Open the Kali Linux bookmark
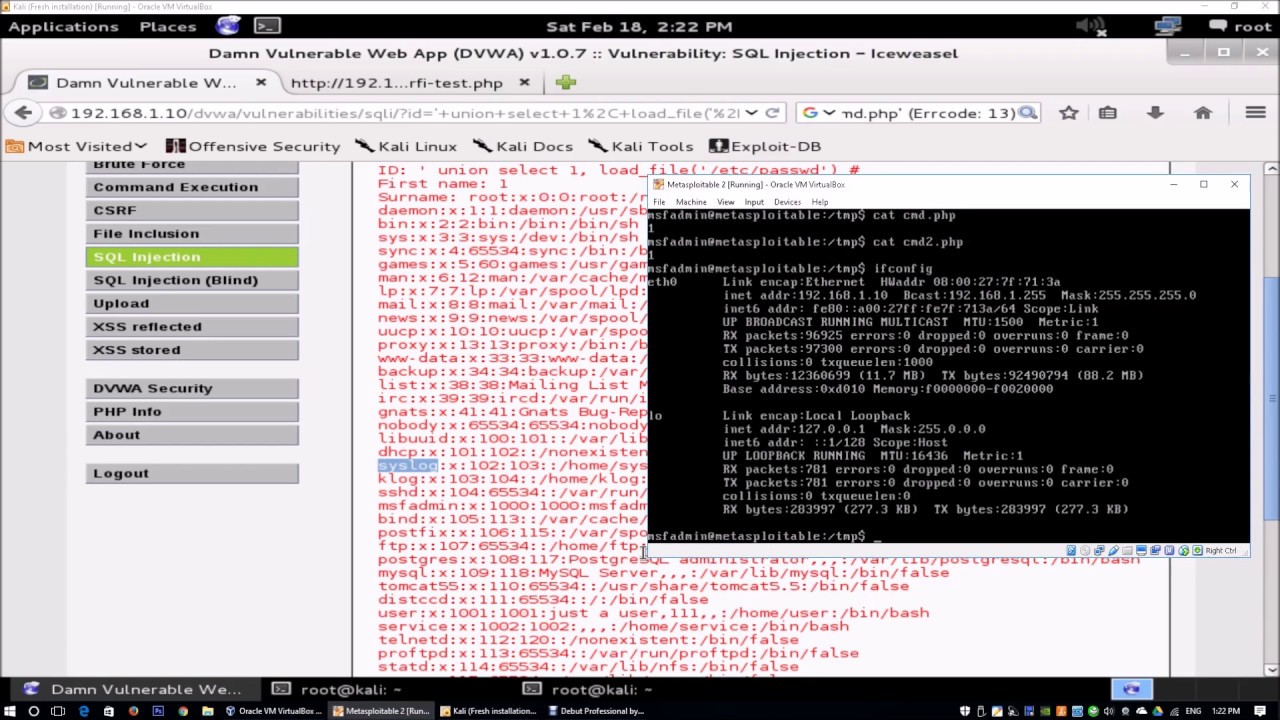 click(406, 146)
